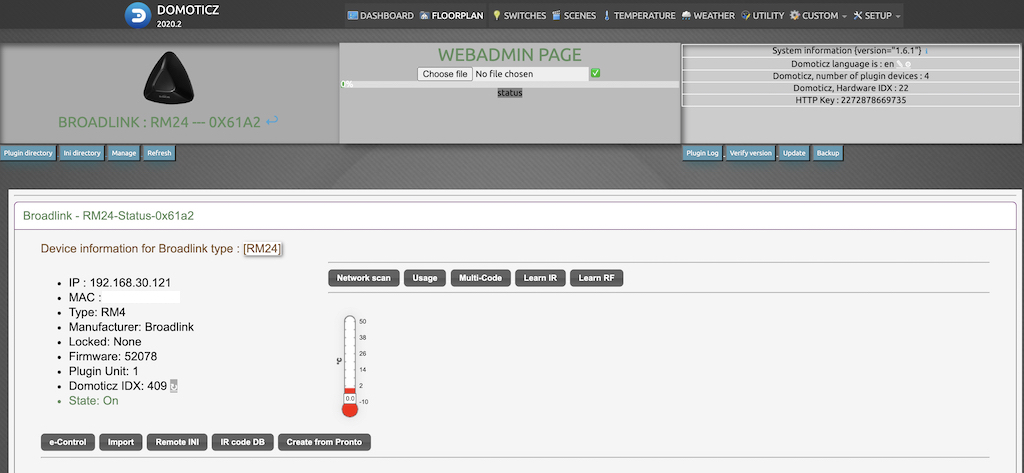Image resolution: width=1024 pixels, height=473 pixels.
Task: Click the Manage button
Action: pyautogui.click(x=124, y=153)
